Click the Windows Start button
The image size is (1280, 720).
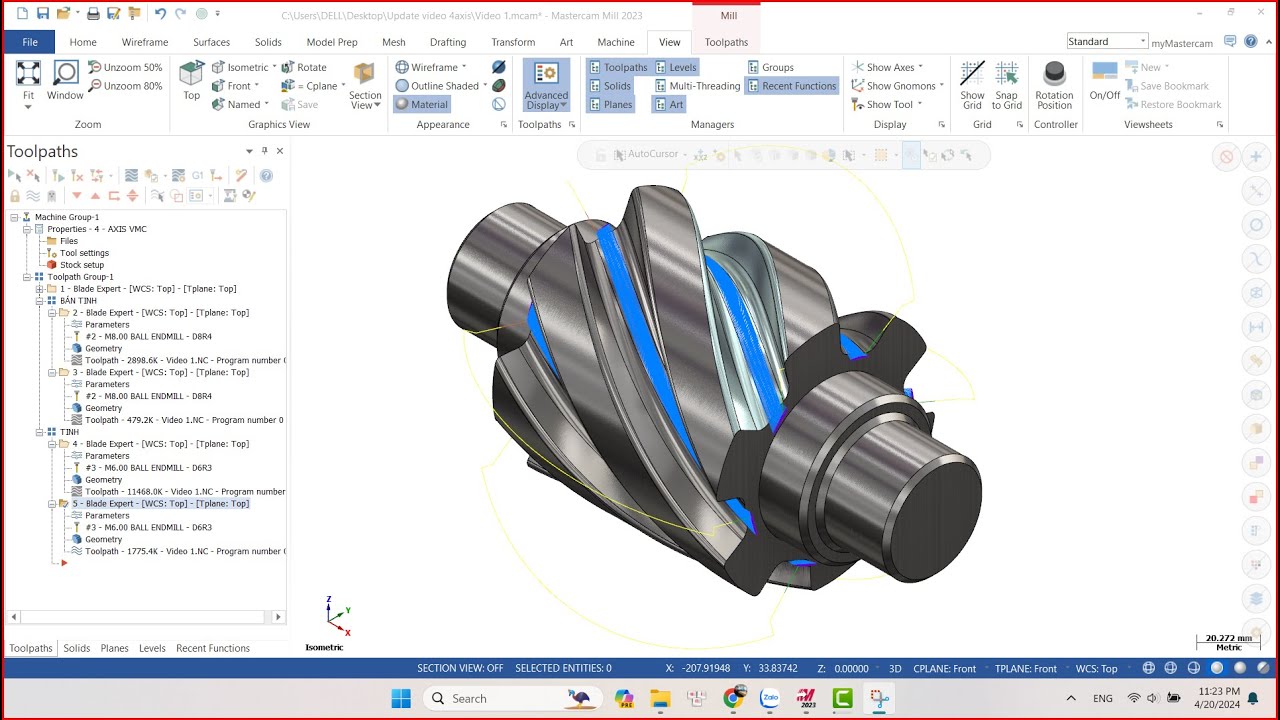(x=401, y=698)
